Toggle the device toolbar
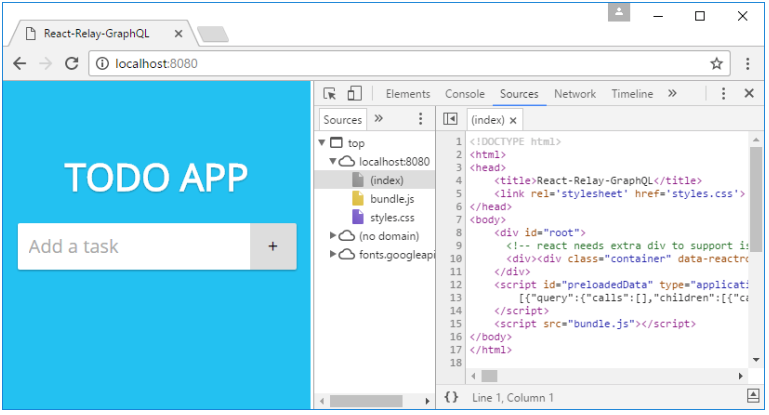 click(x=354, y=94)
